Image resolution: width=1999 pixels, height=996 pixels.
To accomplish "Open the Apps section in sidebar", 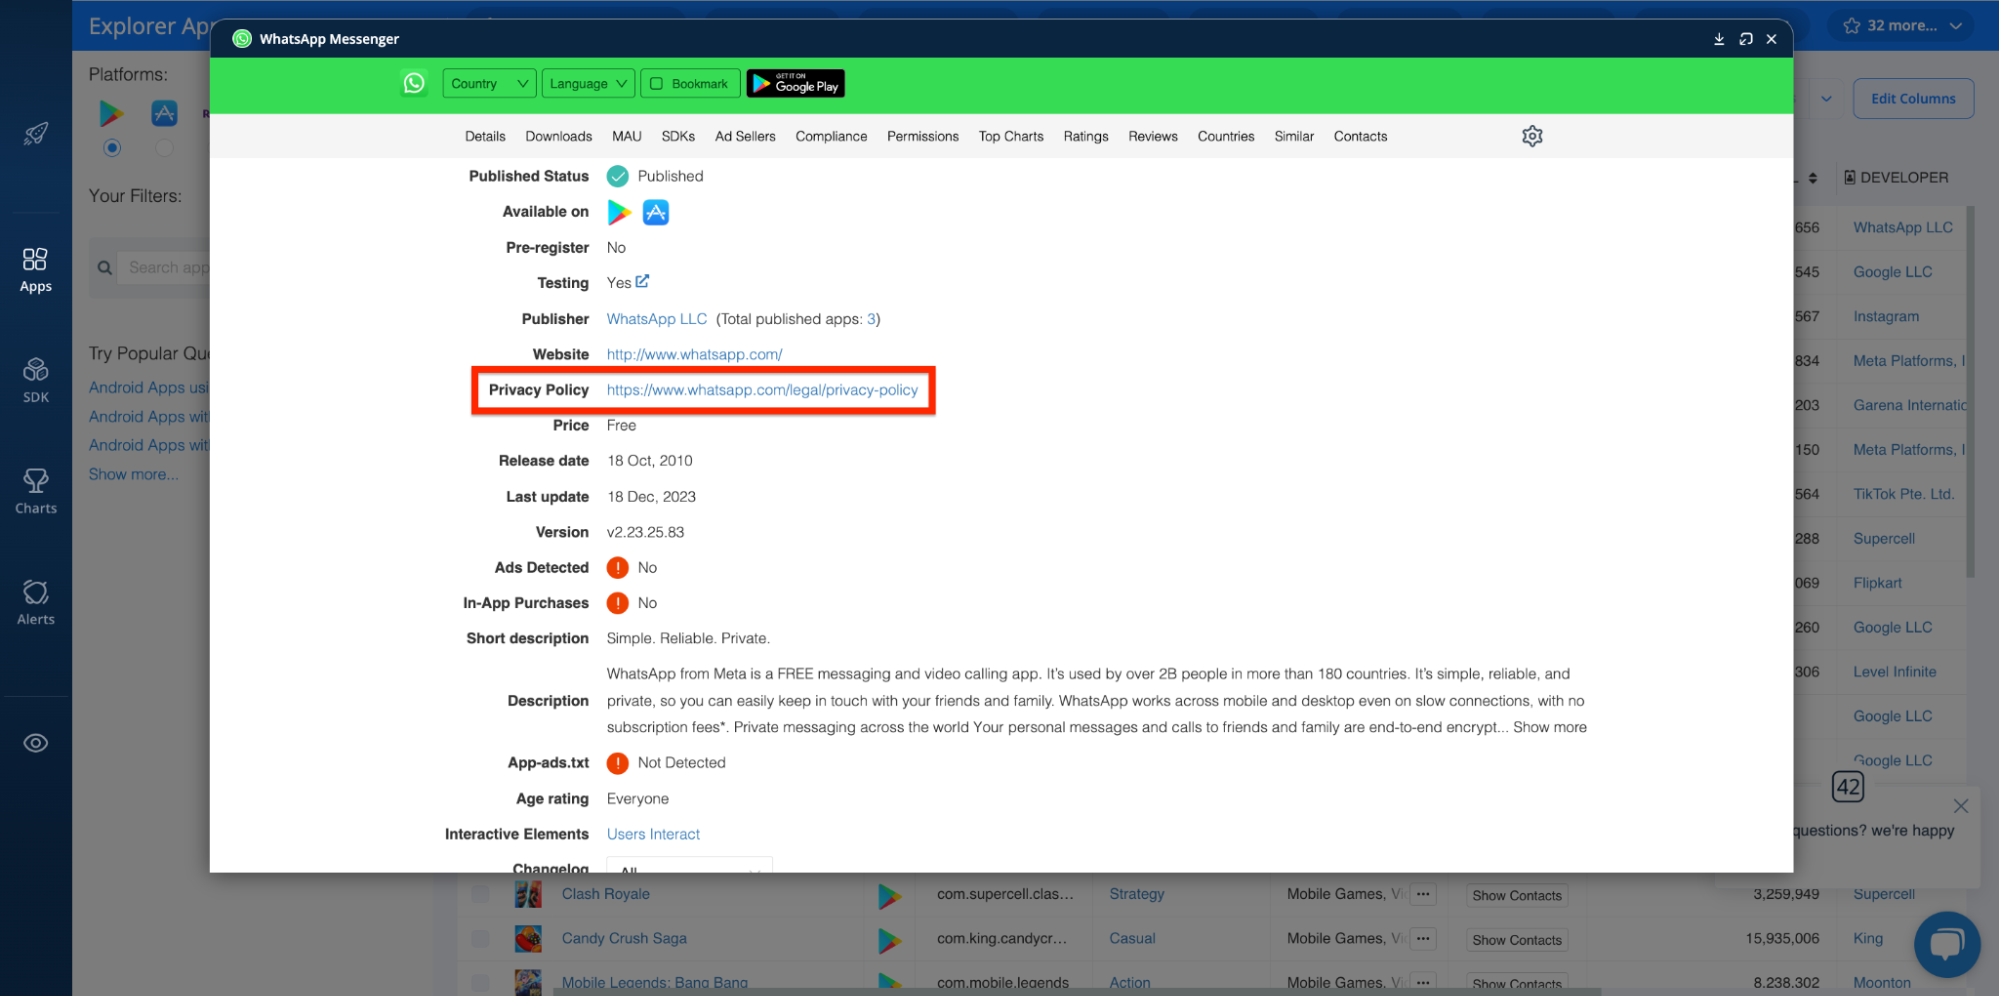I will 35,270.
